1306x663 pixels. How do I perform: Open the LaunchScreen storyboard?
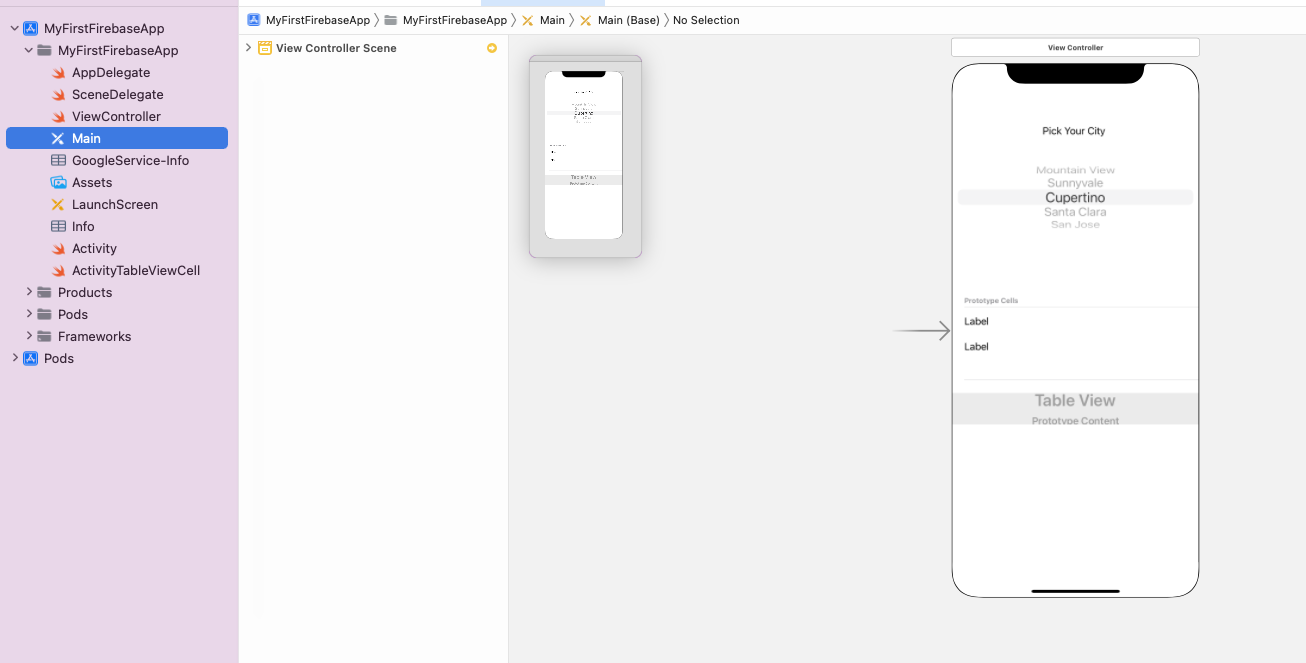coord(115,205)
